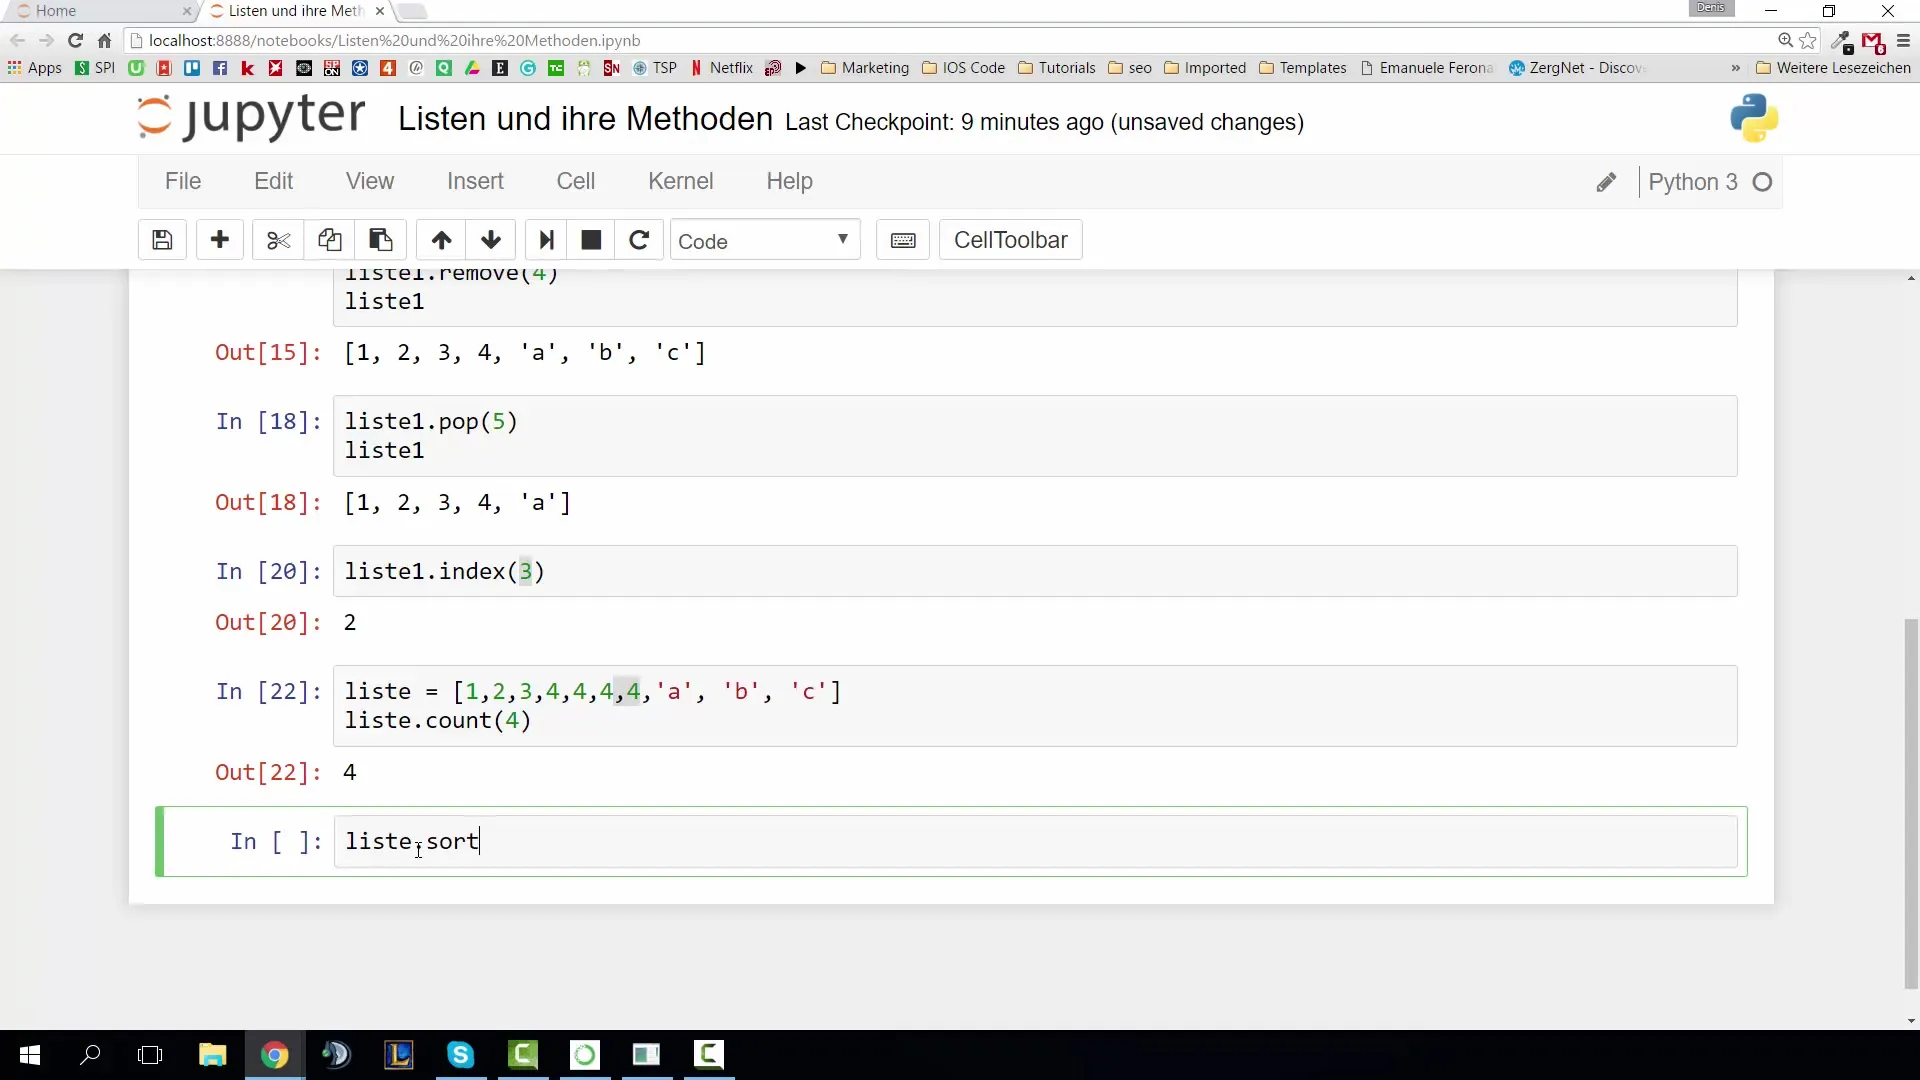Paste cells below icon
The image size is (1920, 1080).
tap(381, 240)
